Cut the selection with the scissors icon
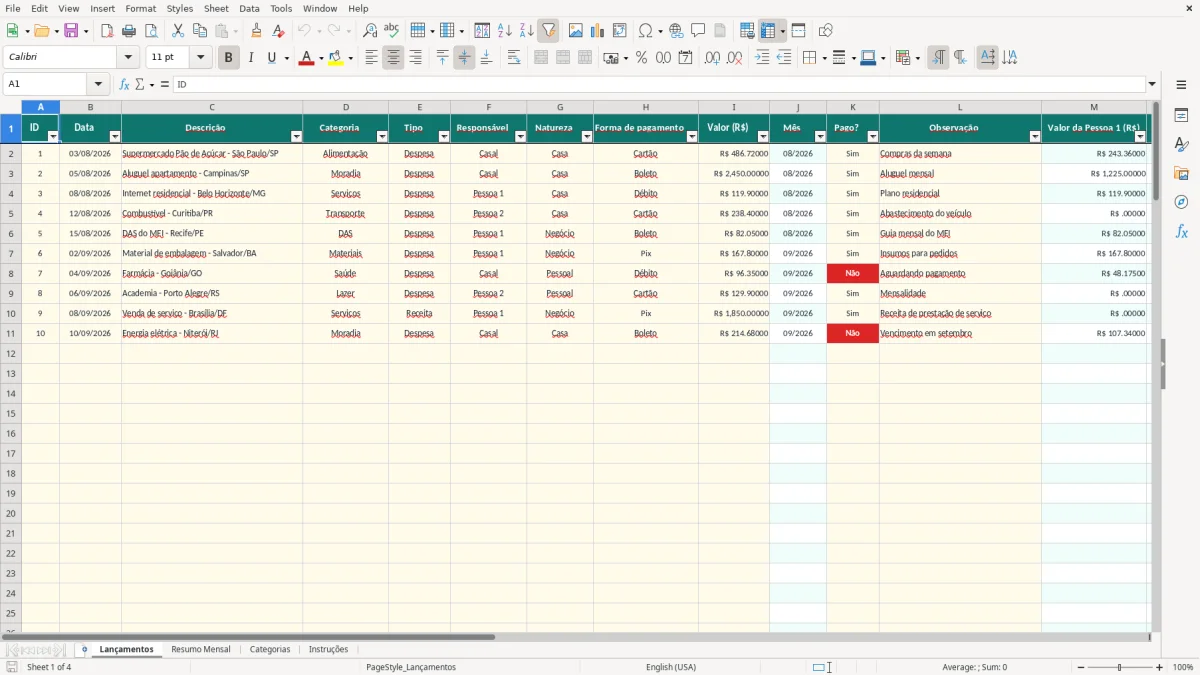Viewport: 1200px width, 675px height. coord(178,31)
